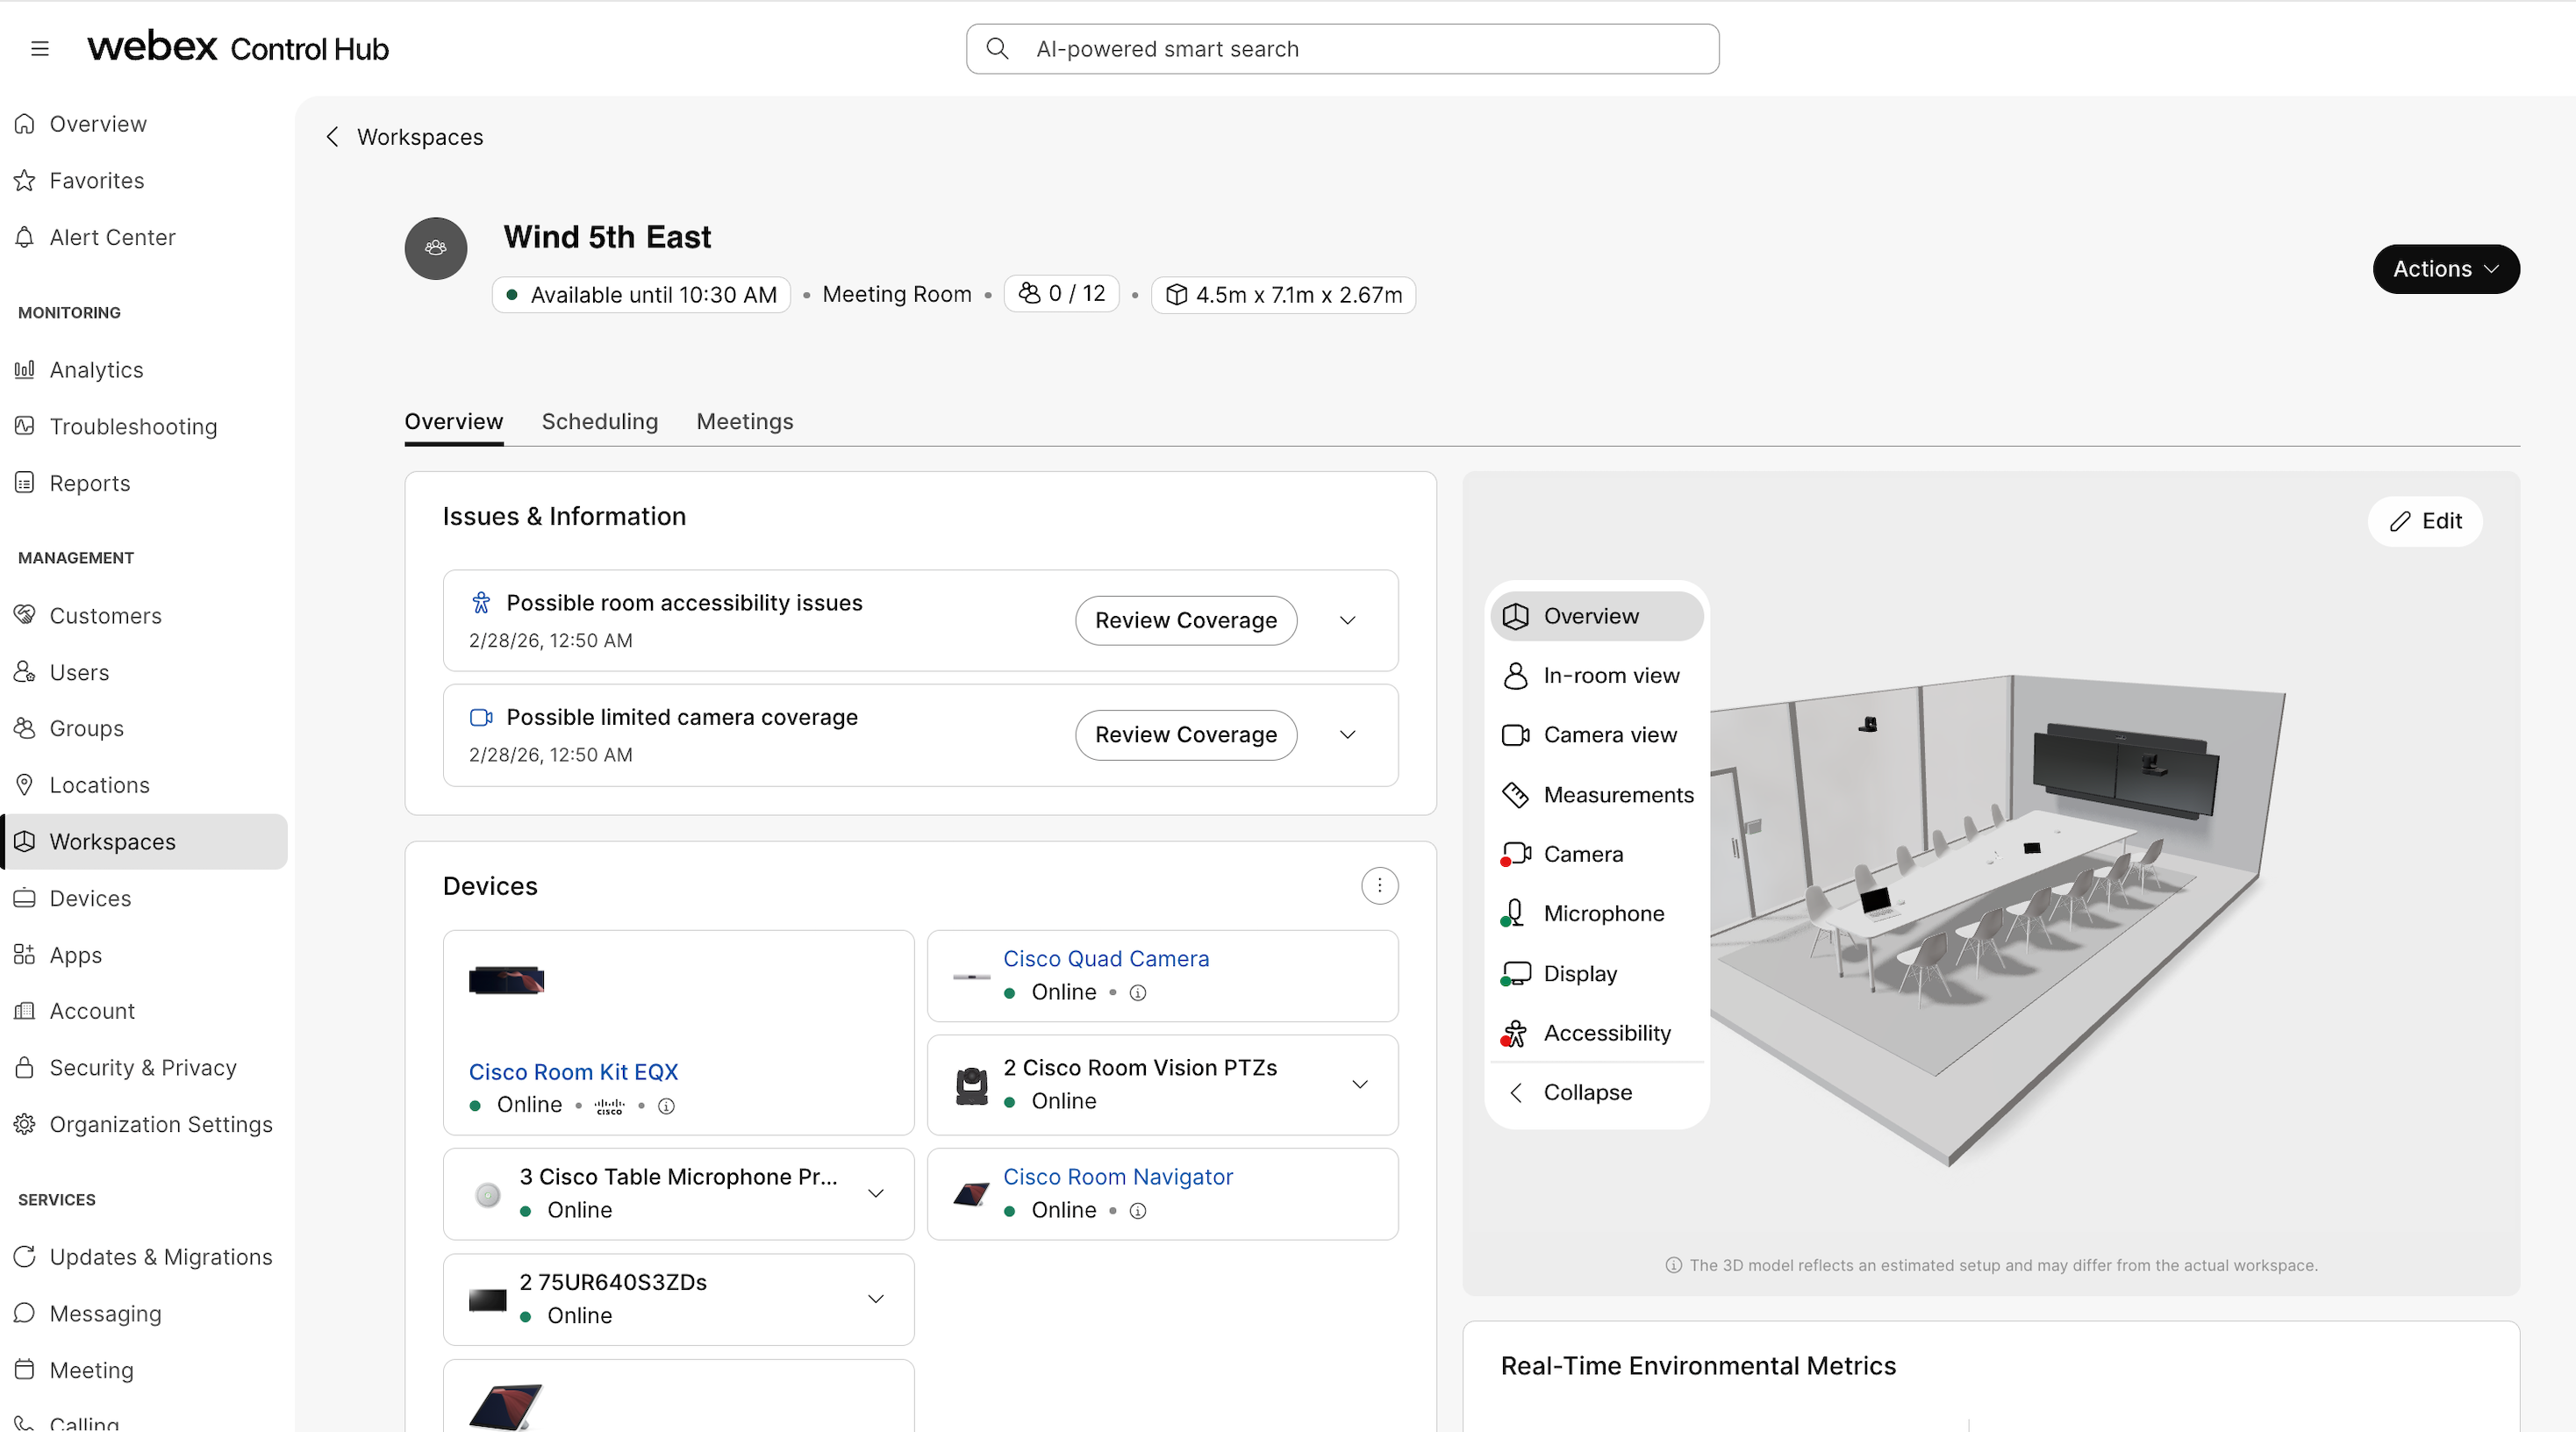Open the Actions dropdown
The width and height of the screenshot is (2576, 1432).
(2445, 269)
